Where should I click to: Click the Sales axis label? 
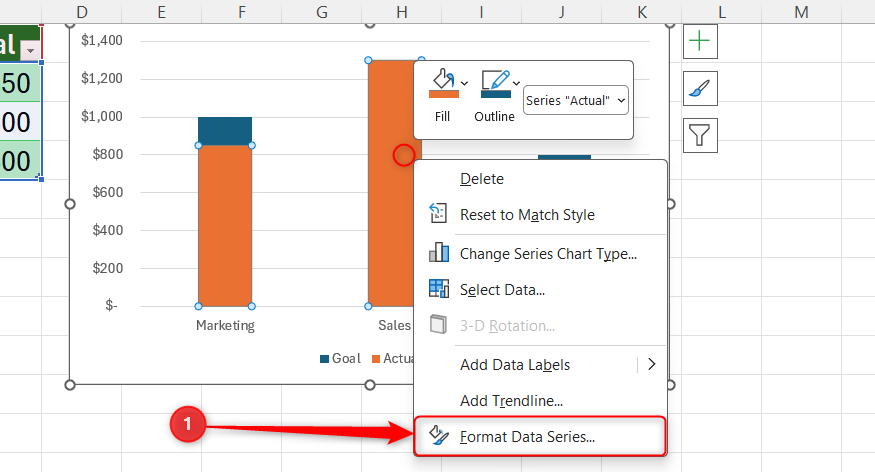(395, 325)
